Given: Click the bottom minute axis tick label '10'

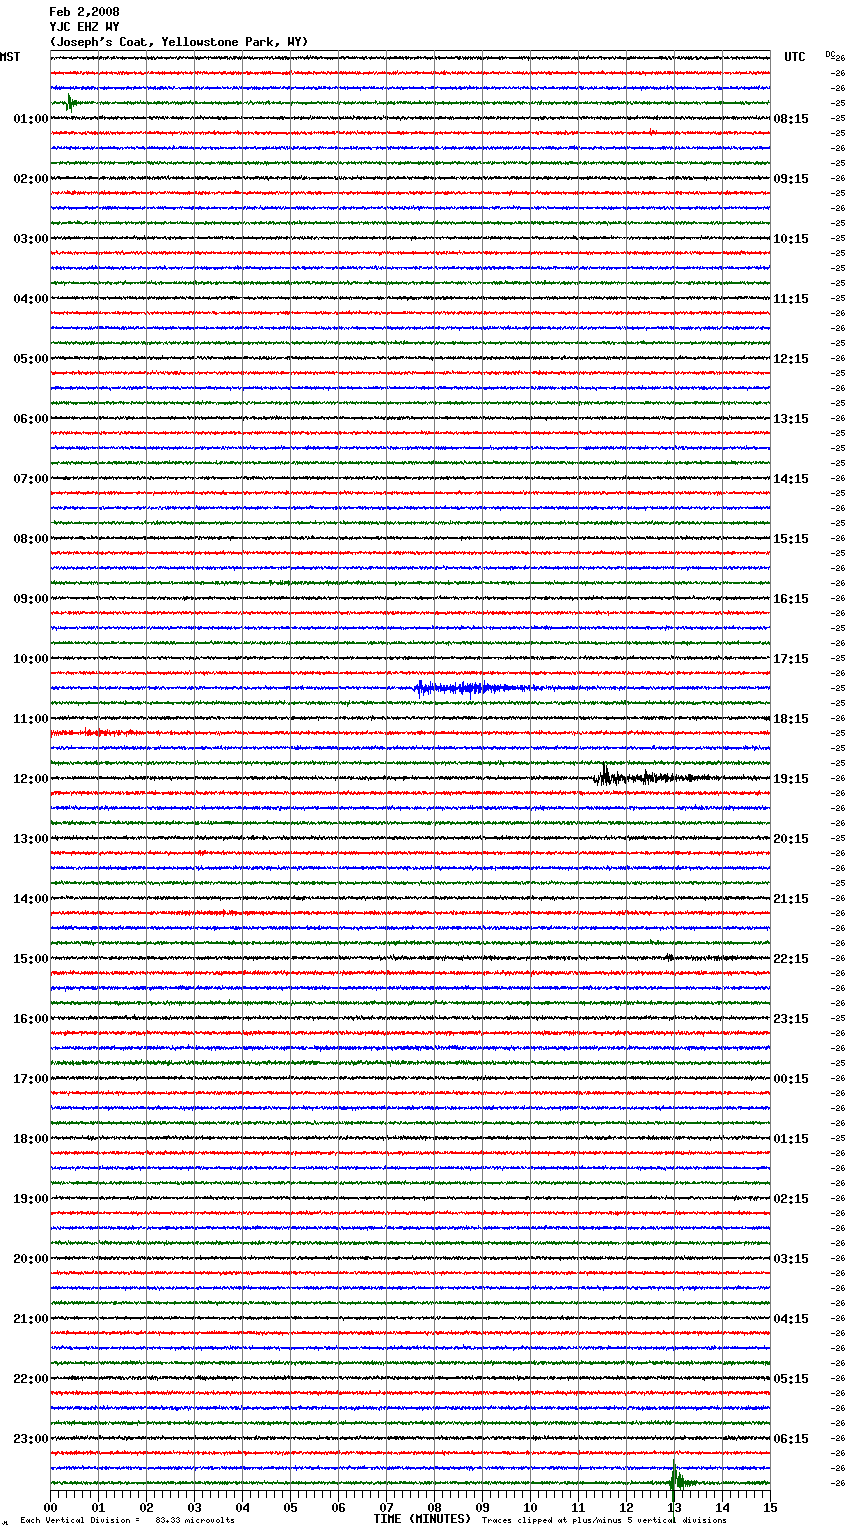Looking at the screenshot, I should click(x=531, y=1507).
